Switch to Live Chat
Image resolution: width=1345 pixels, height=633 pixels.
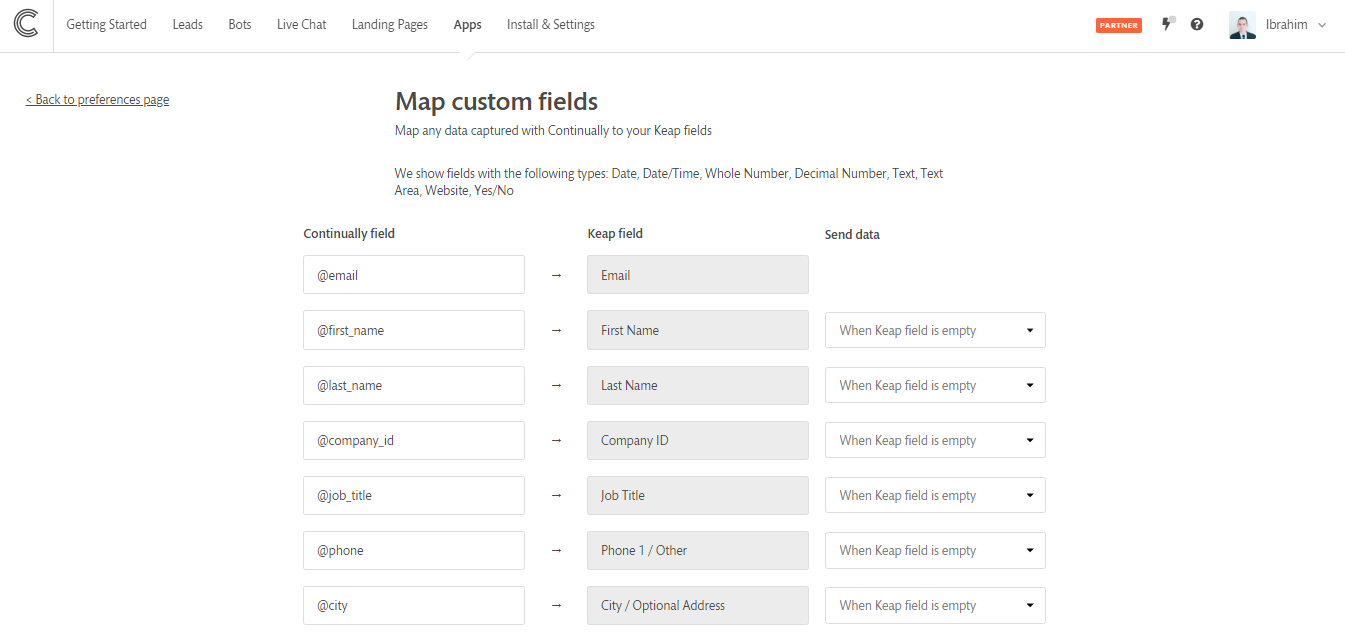click(301, 24)
